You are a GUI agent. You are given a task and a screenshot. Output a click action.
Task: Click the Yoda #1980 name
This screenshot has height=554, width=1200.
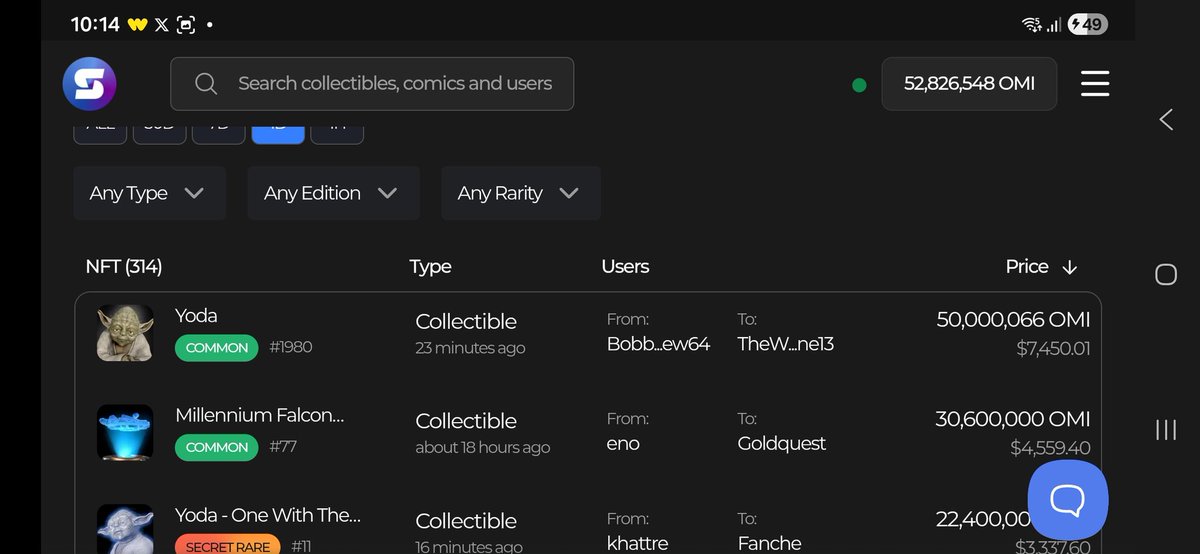(196, 316)
